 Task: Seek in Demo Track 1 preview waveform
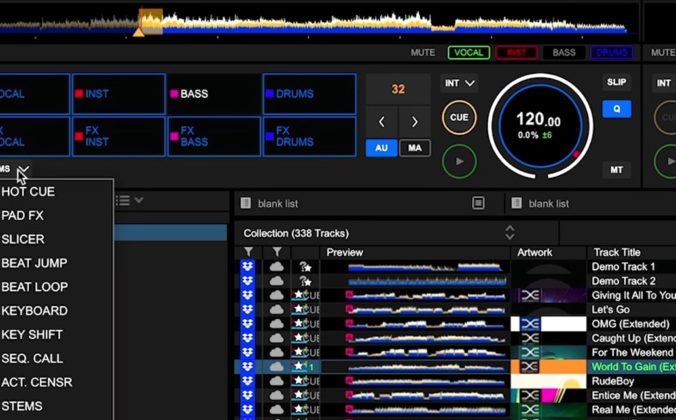tap(425, 267)
